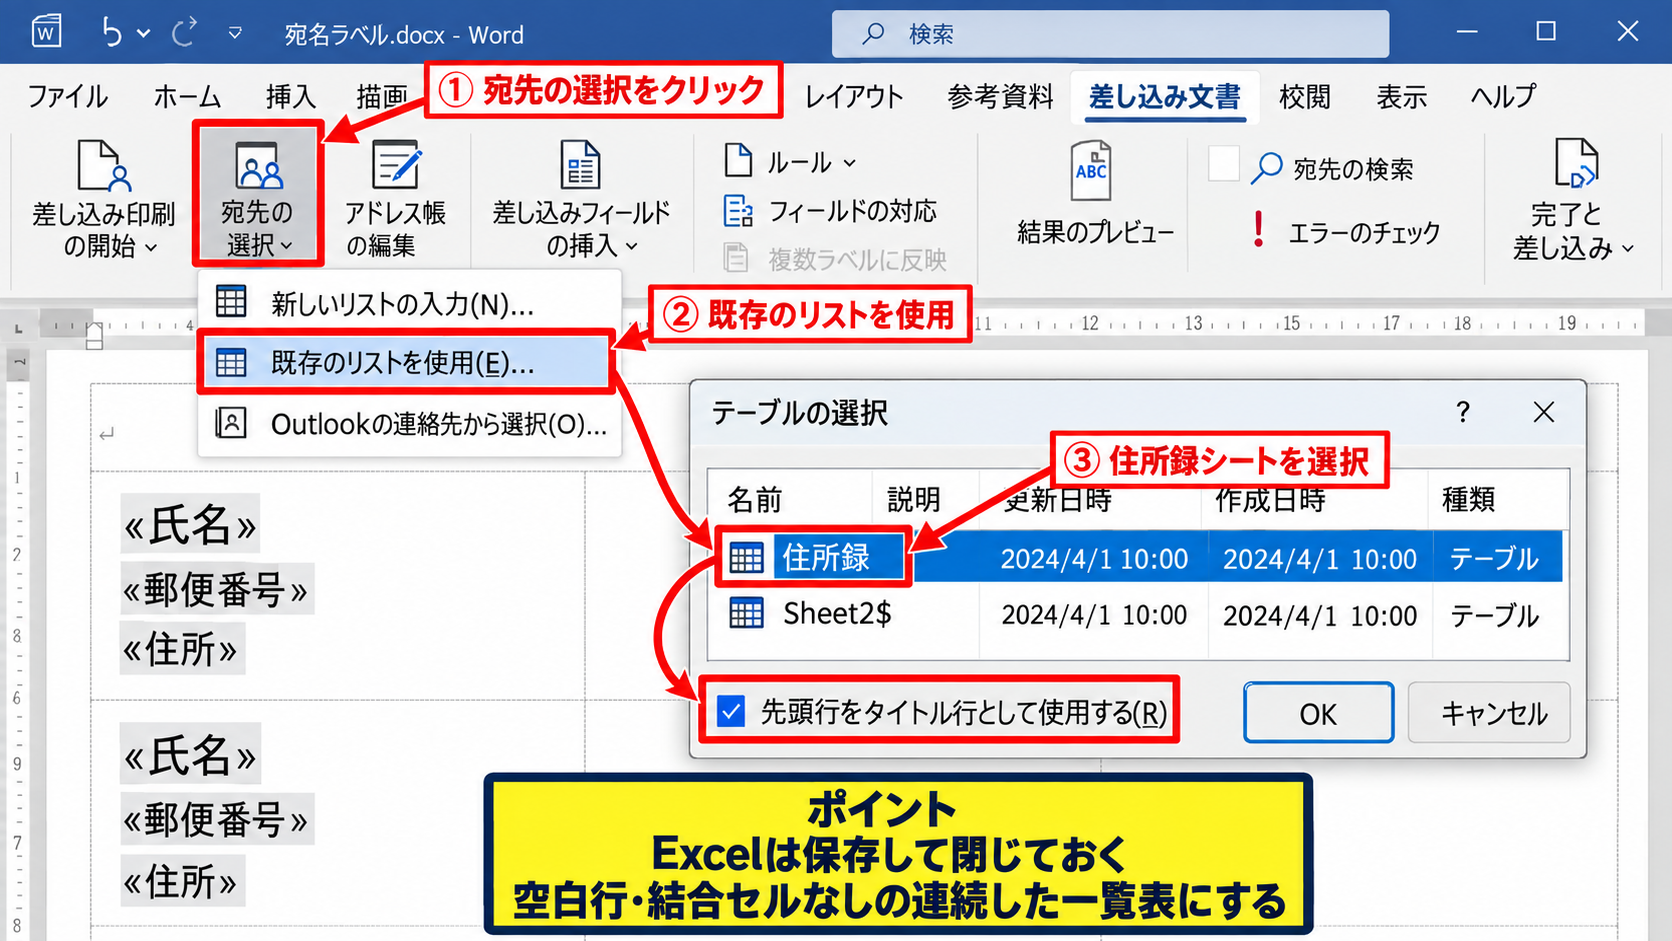Click the help question mark in テーブルの選択 dialog

tap(1463, 412)
